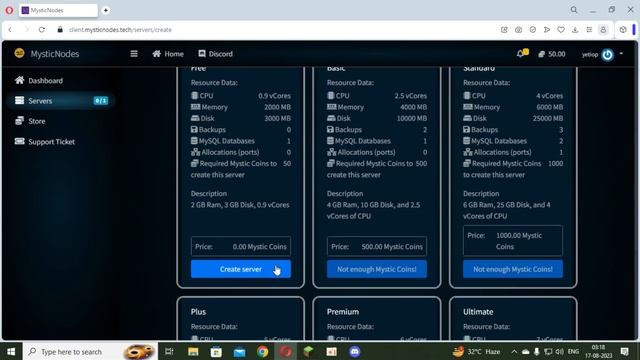Open Discord from the taskbar
Viewport: 640px width, 360px height.
tap(355, 351)
